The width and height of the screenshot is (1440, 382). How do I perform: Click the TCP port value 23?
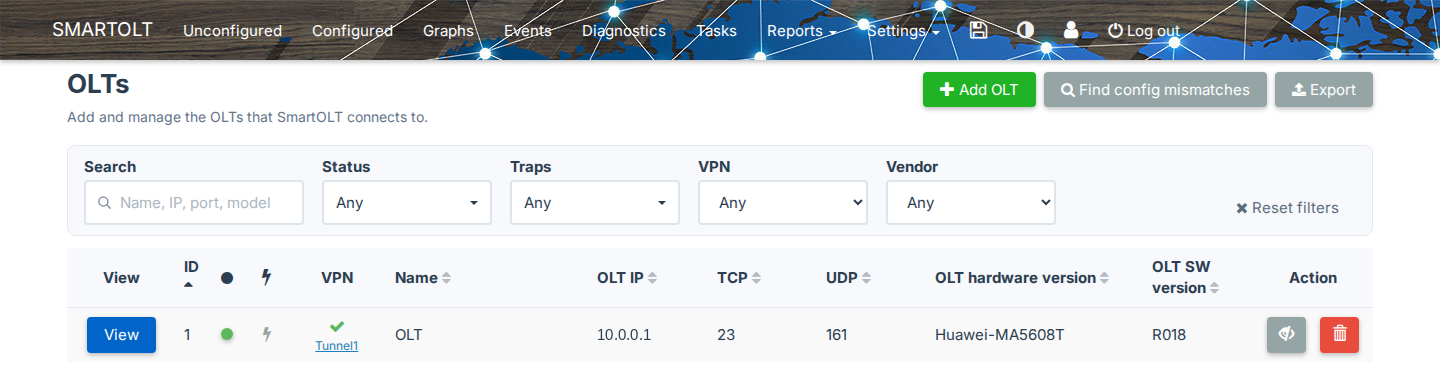click(726, 335)
